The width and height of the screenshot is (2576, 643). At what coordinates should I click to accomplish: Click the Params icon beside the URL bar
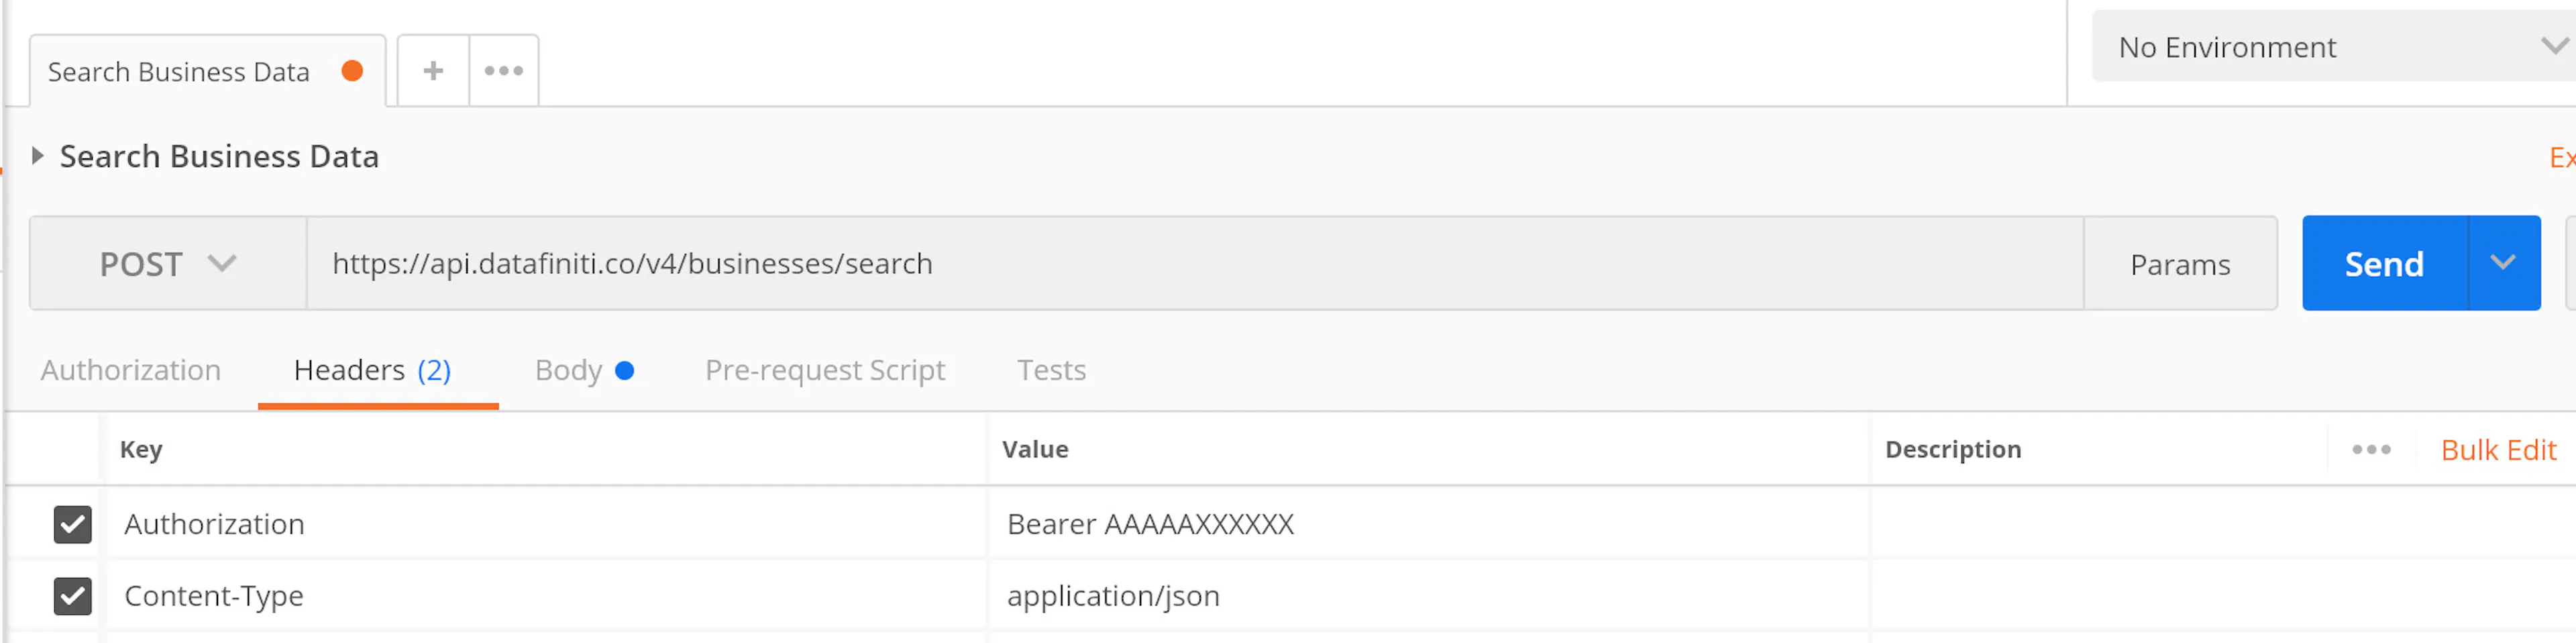click(2181, 263)
